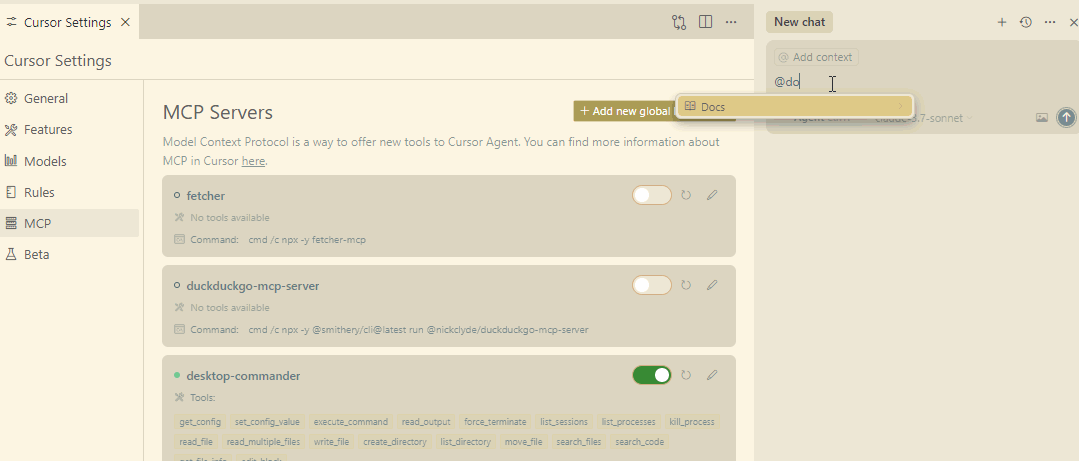Click the gear icon next to General
Screen dimensions: 1079x461
10,98
